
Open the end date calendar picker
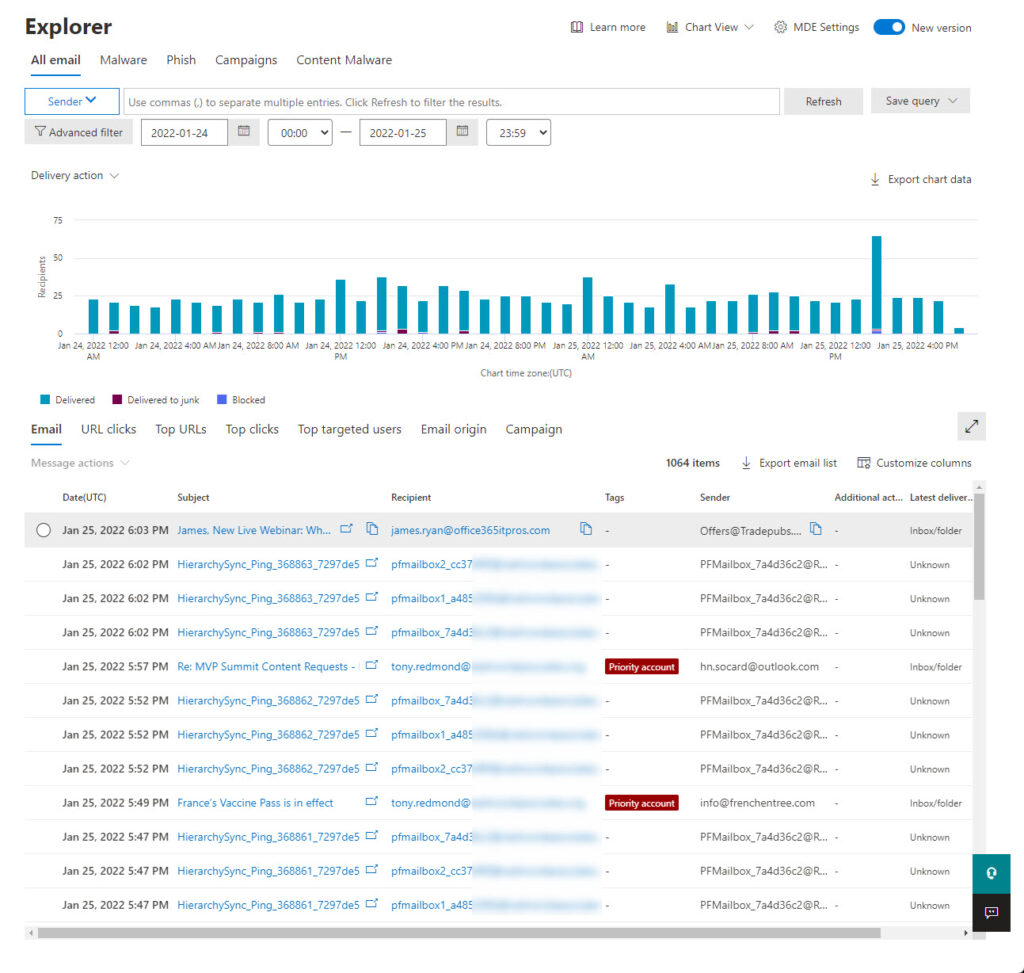pyautogui.click(x=462, y=131)
